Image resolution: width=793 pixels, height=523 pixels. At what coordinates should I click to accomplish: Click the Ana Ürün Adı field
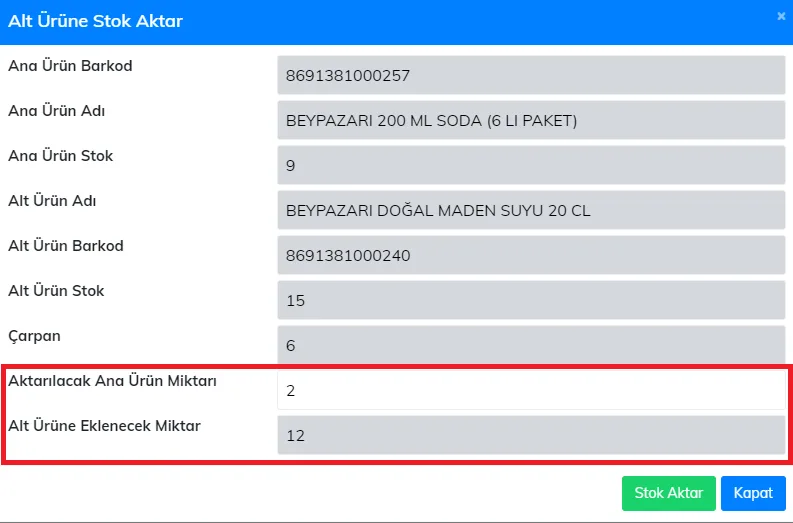pyautogui.click(x=531, y=120)
